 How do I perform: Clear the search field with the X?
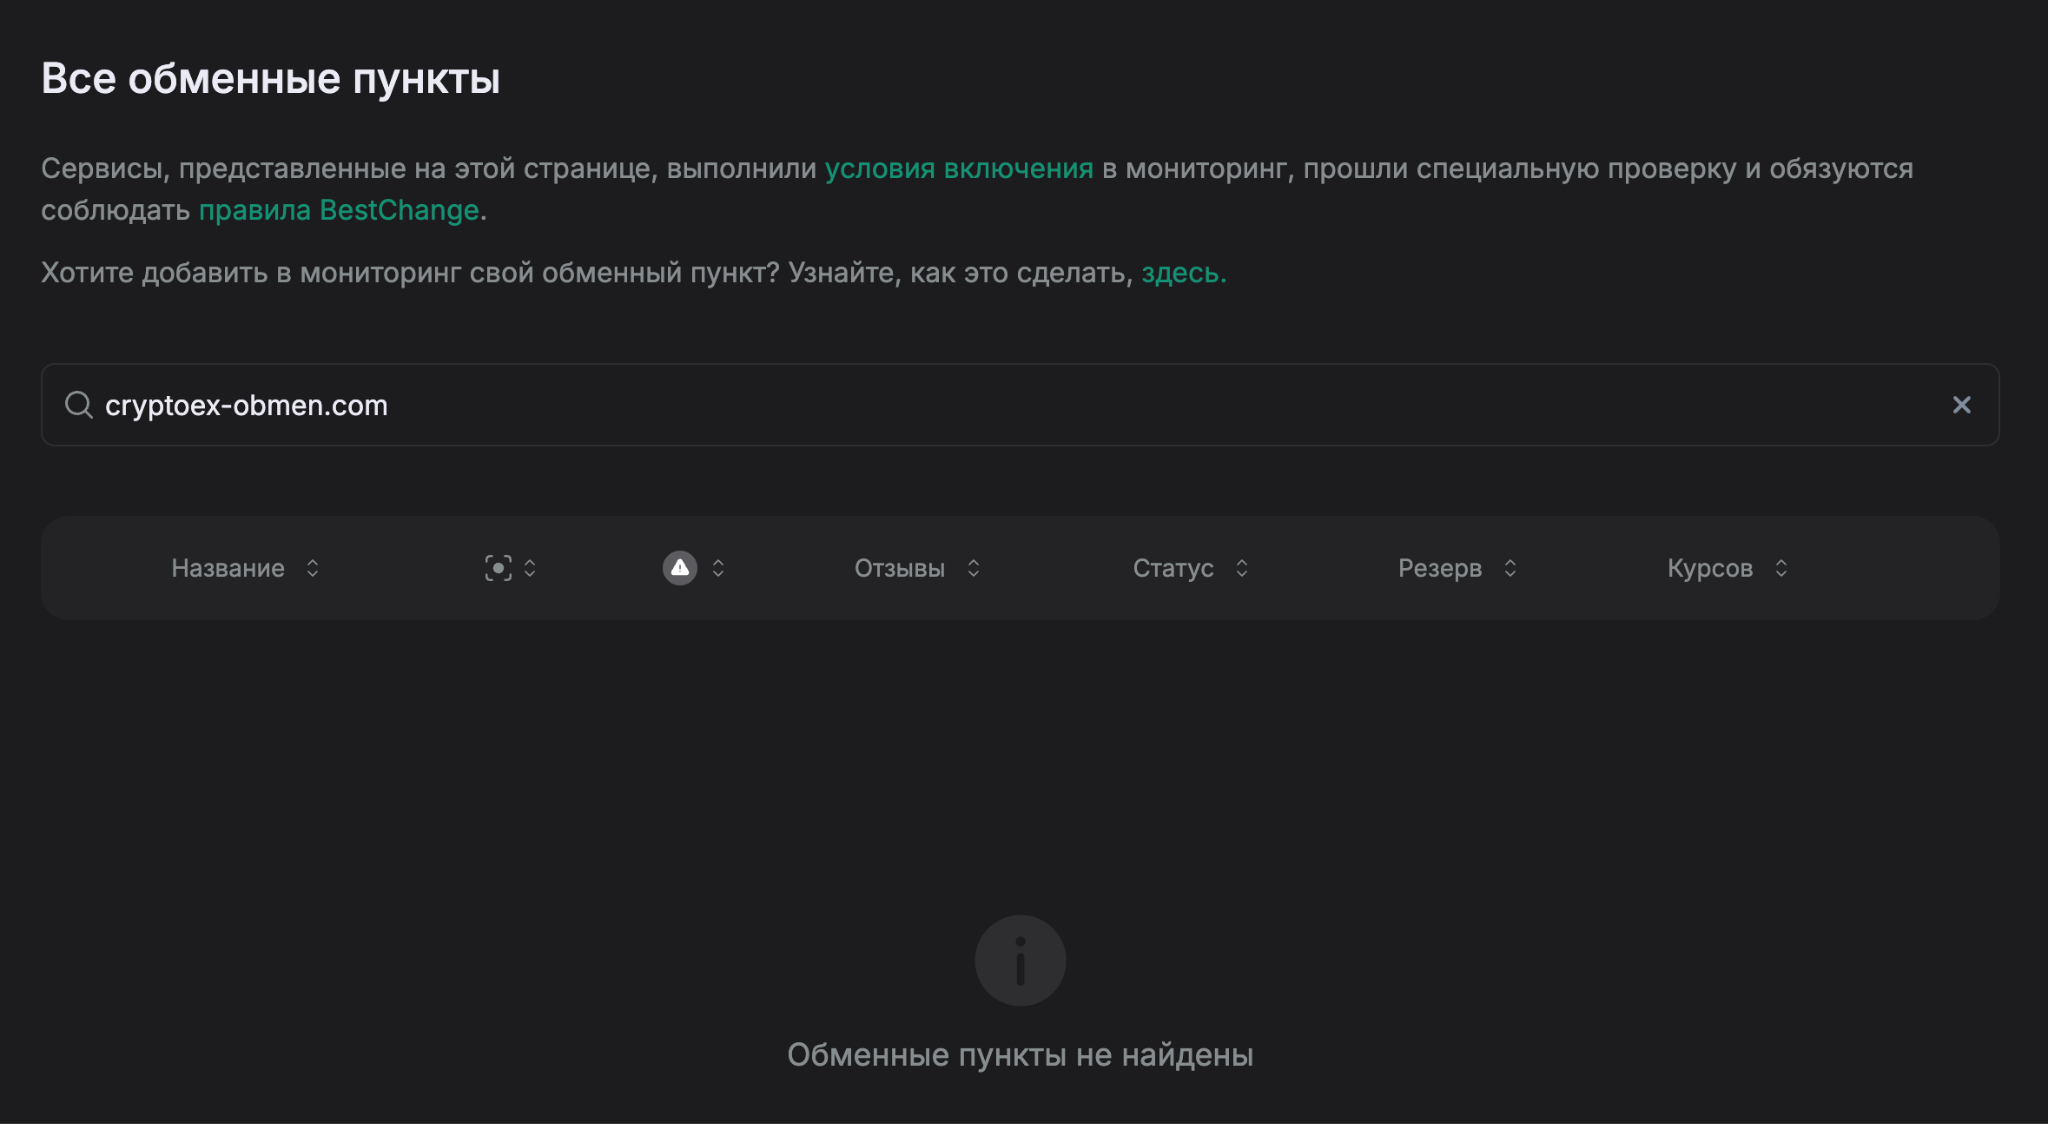coord(1961,405)
